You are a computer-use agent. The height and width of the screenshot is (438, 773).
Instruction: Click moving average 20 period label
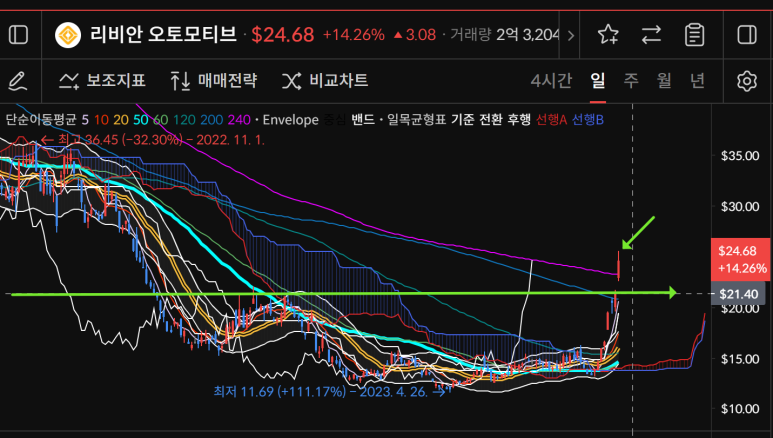tap(121, 120)
